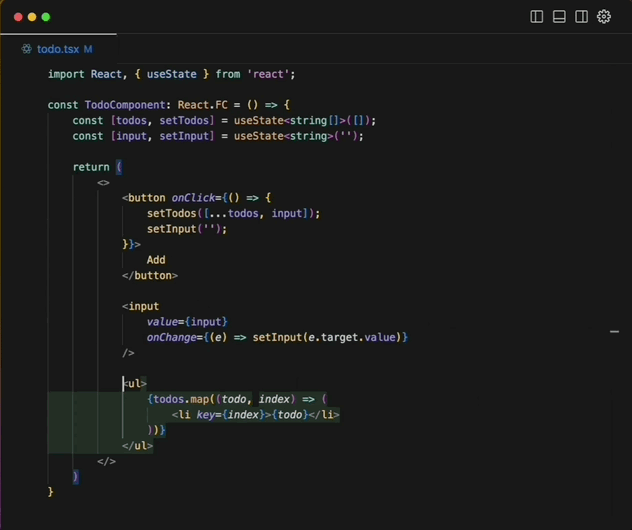
Task: Click the Add button label text
Action: pyautogui.click(x=156, y=260)
